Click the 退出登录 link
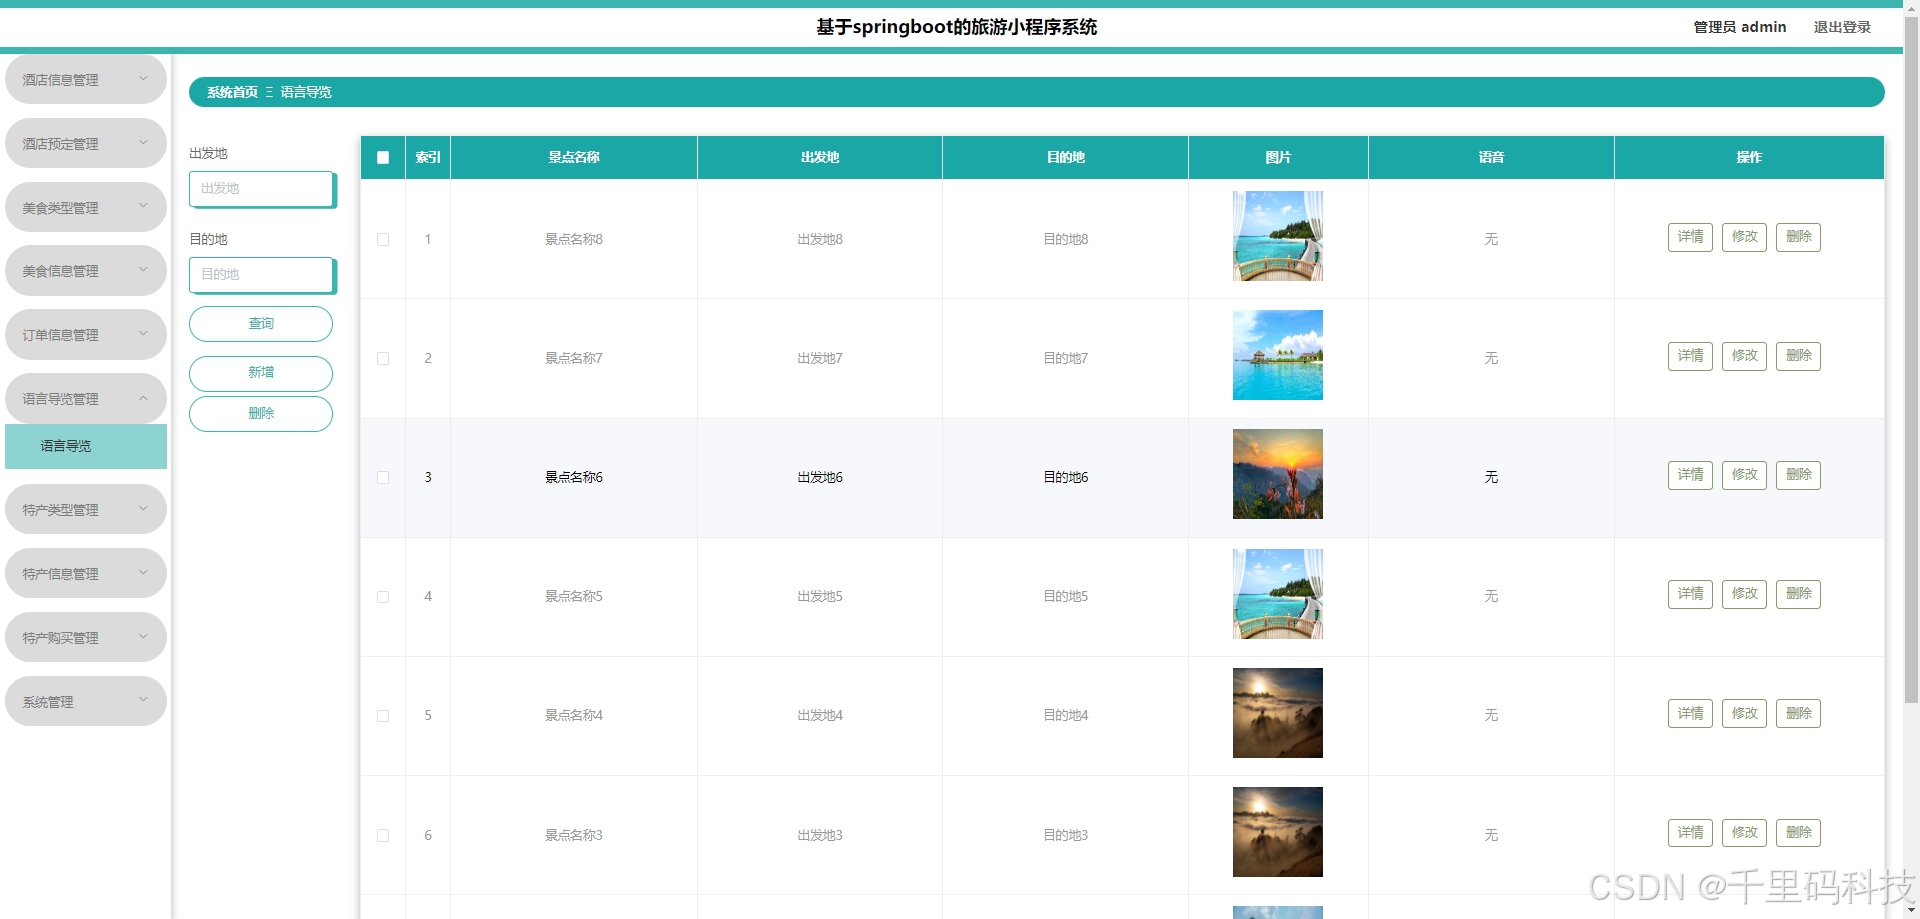The width and height of the screenshot is (1920, 919). coord(1842,27)
